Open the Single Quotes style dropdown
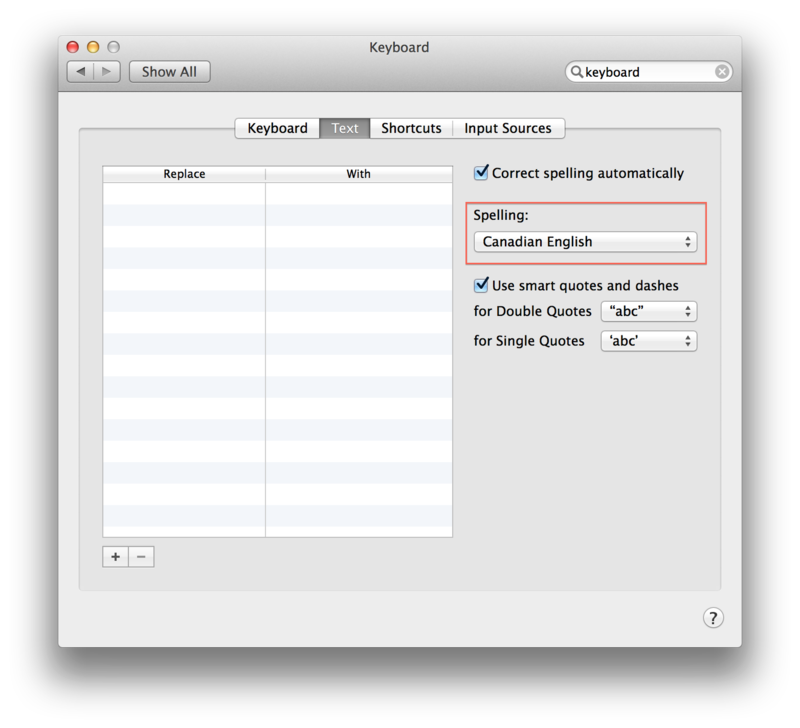 [x=648, y=341]
